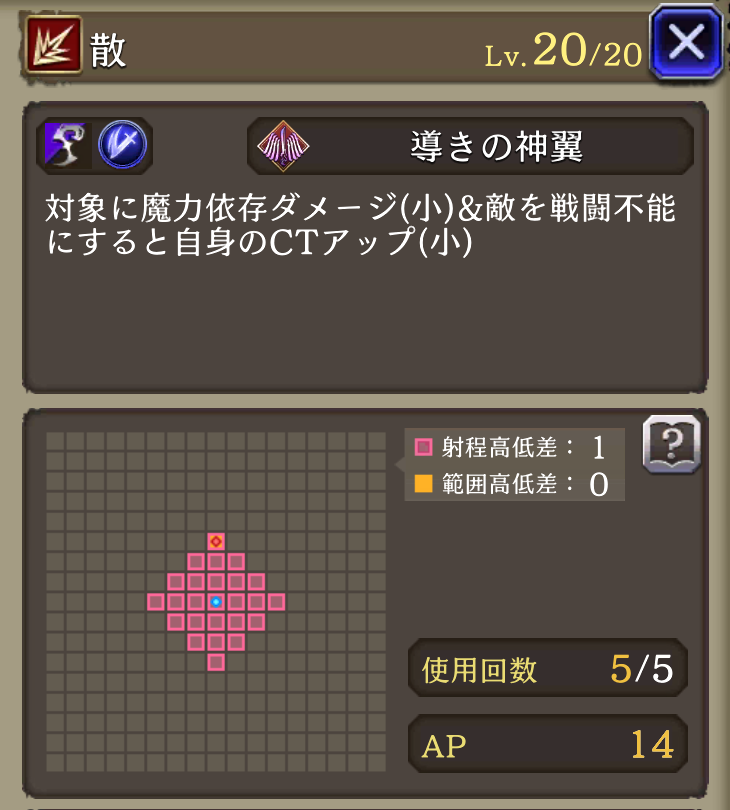Close the skill detail panel

tap(687, 42)
